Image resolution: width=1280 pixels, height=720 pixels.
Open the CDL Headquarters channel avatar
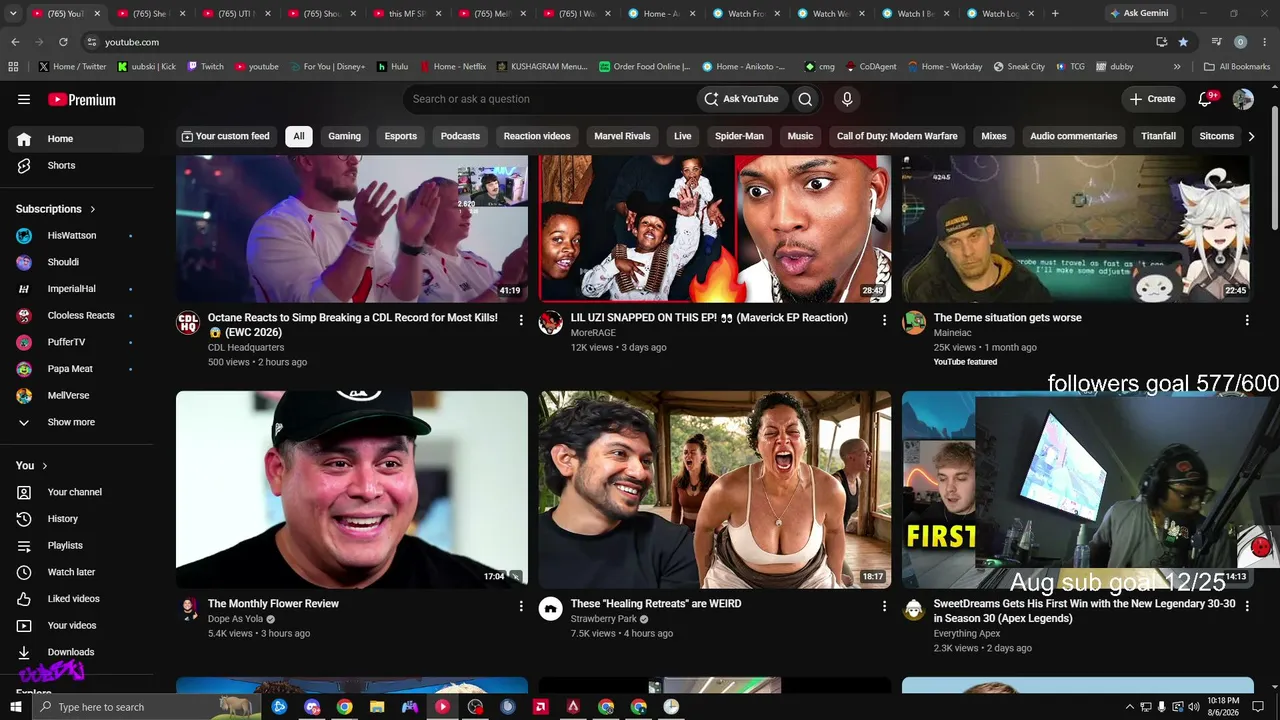coord(188,322)
